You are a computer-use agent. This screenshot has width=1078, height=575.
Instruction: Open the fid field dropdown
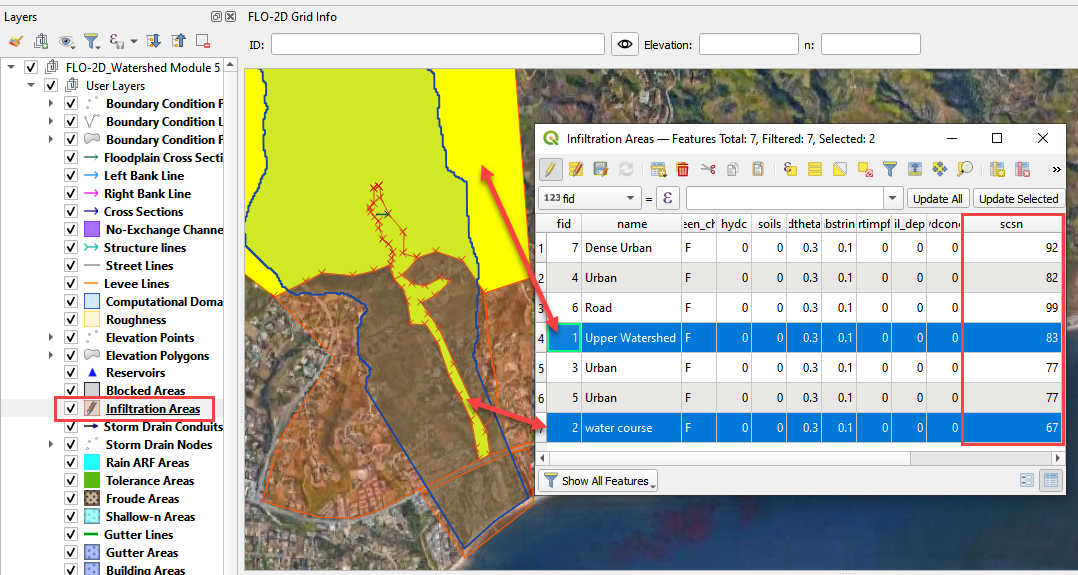point(630,198)
